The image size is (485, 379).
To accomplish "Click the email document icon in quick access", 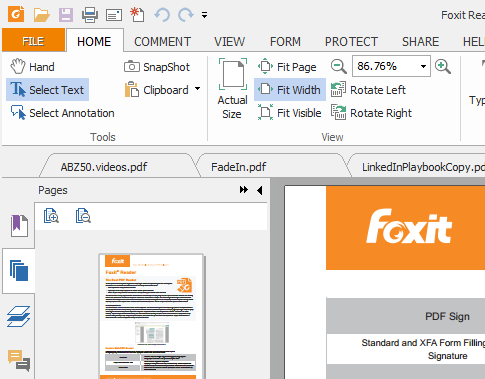I will 114,15.
